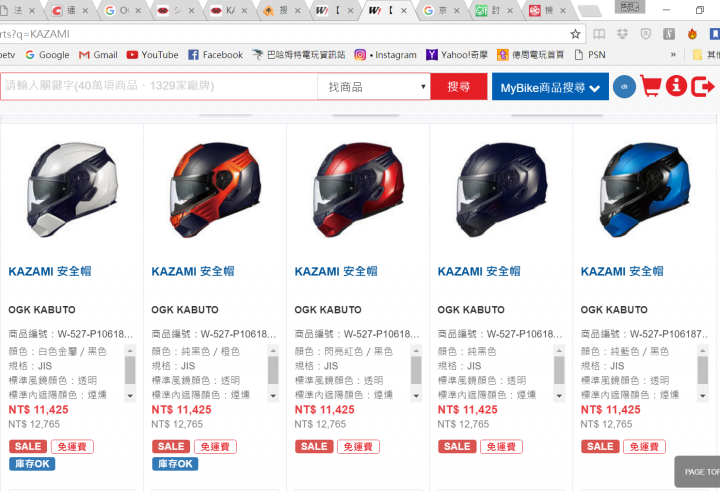Open the 德周電玩首頁 bookmark

tap(530, 55)
